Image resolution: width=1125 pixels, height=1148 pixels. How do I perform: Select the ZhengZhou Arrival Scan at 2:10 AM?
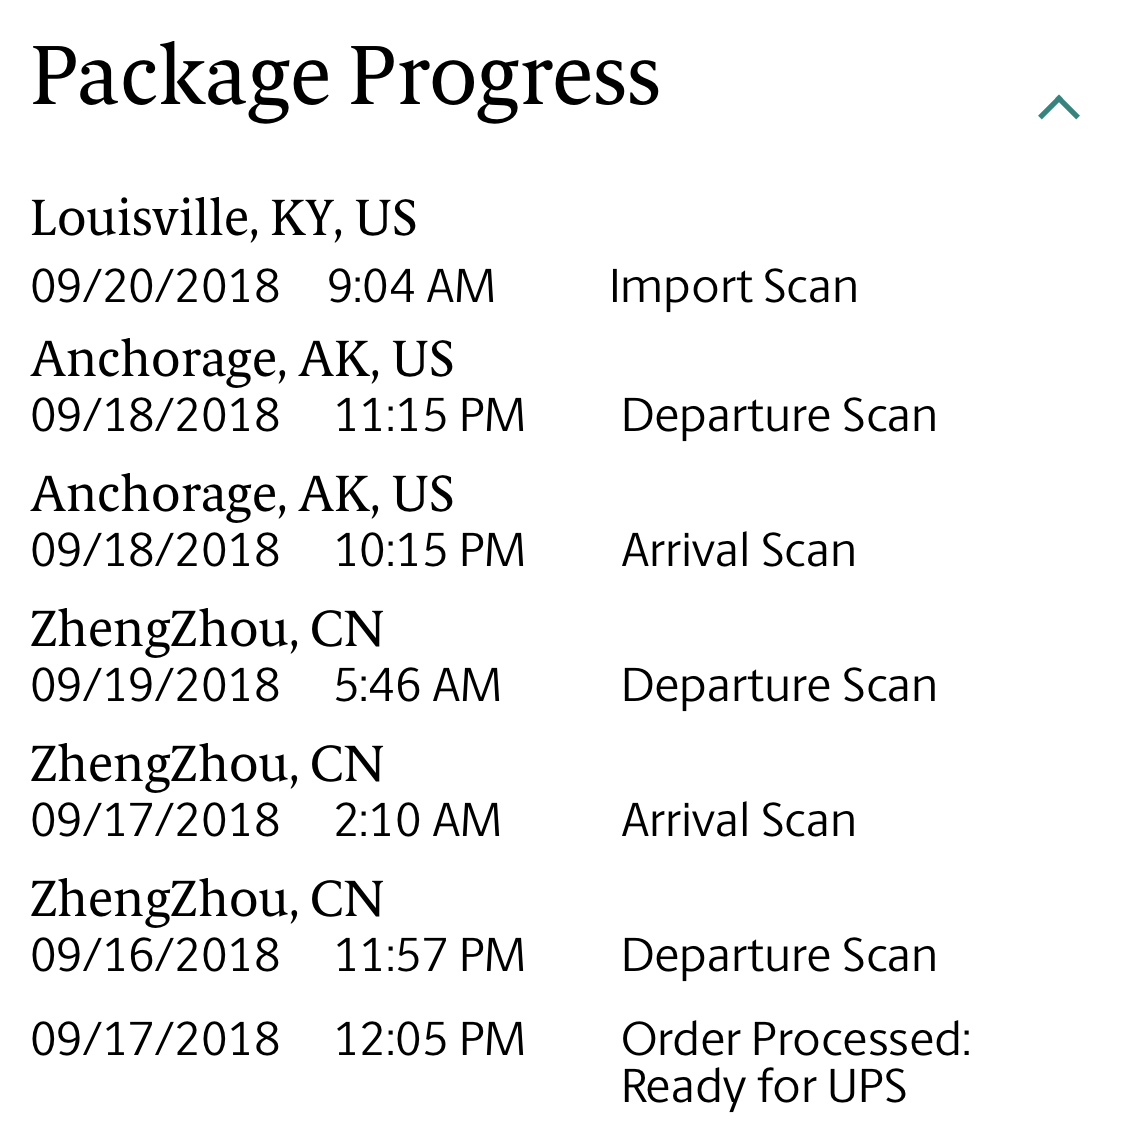[739, 819]
